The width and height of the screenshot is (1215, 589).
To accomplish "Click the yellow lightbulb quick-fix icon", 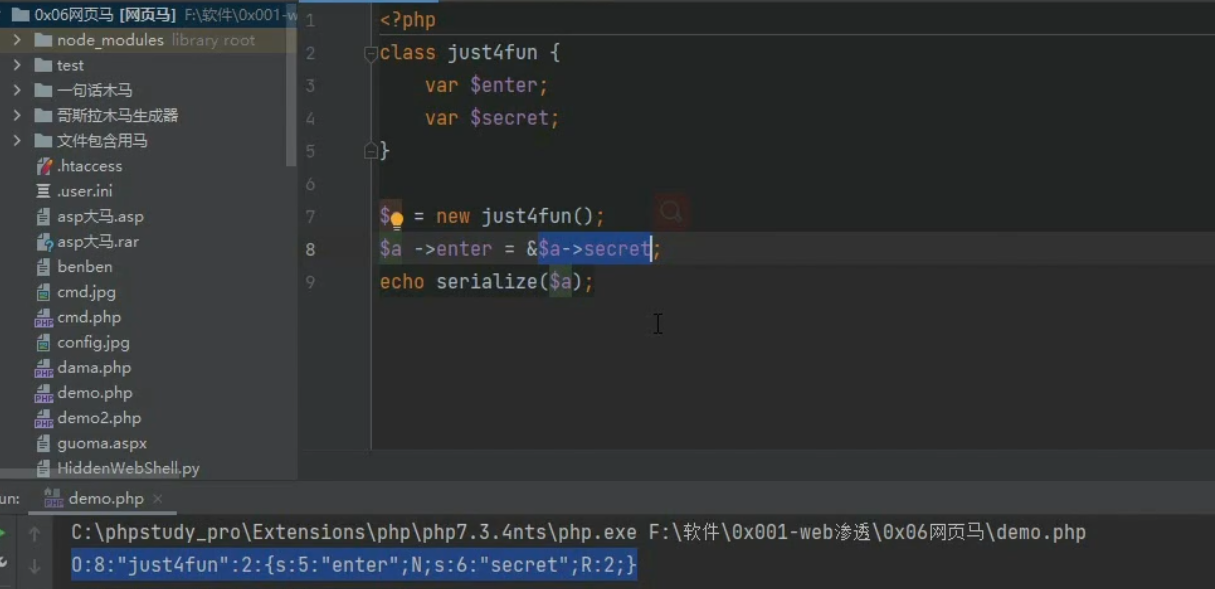I will coord(397,219).
